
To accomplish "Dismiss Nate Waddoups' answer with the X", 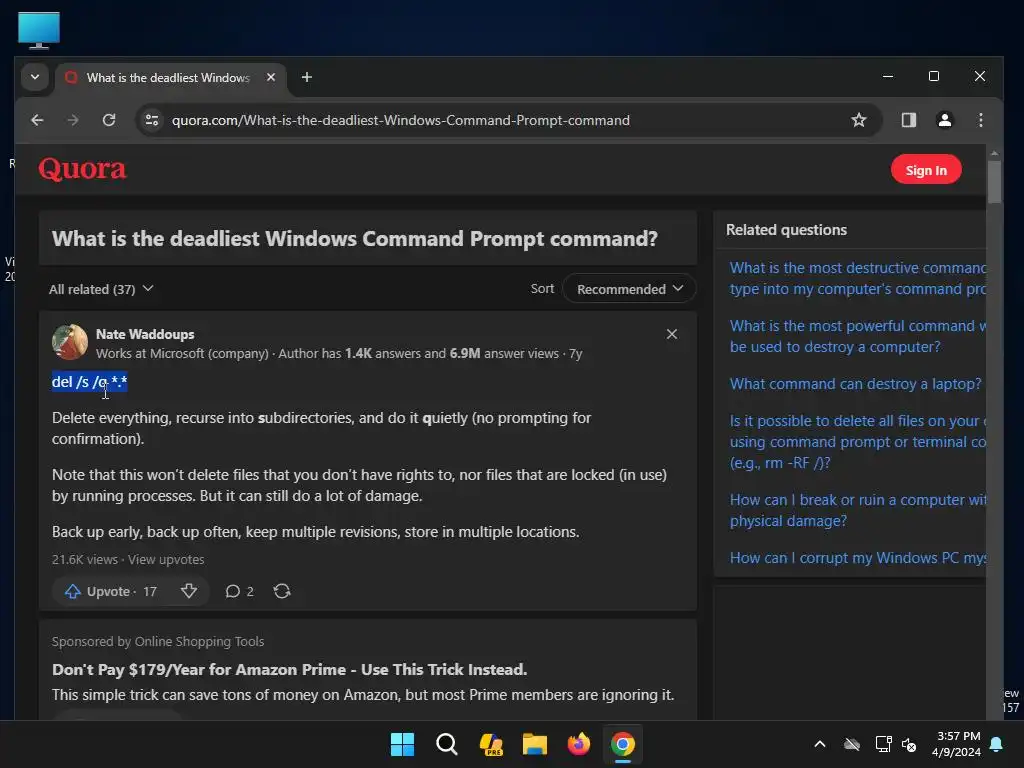I will click(671, 334).
